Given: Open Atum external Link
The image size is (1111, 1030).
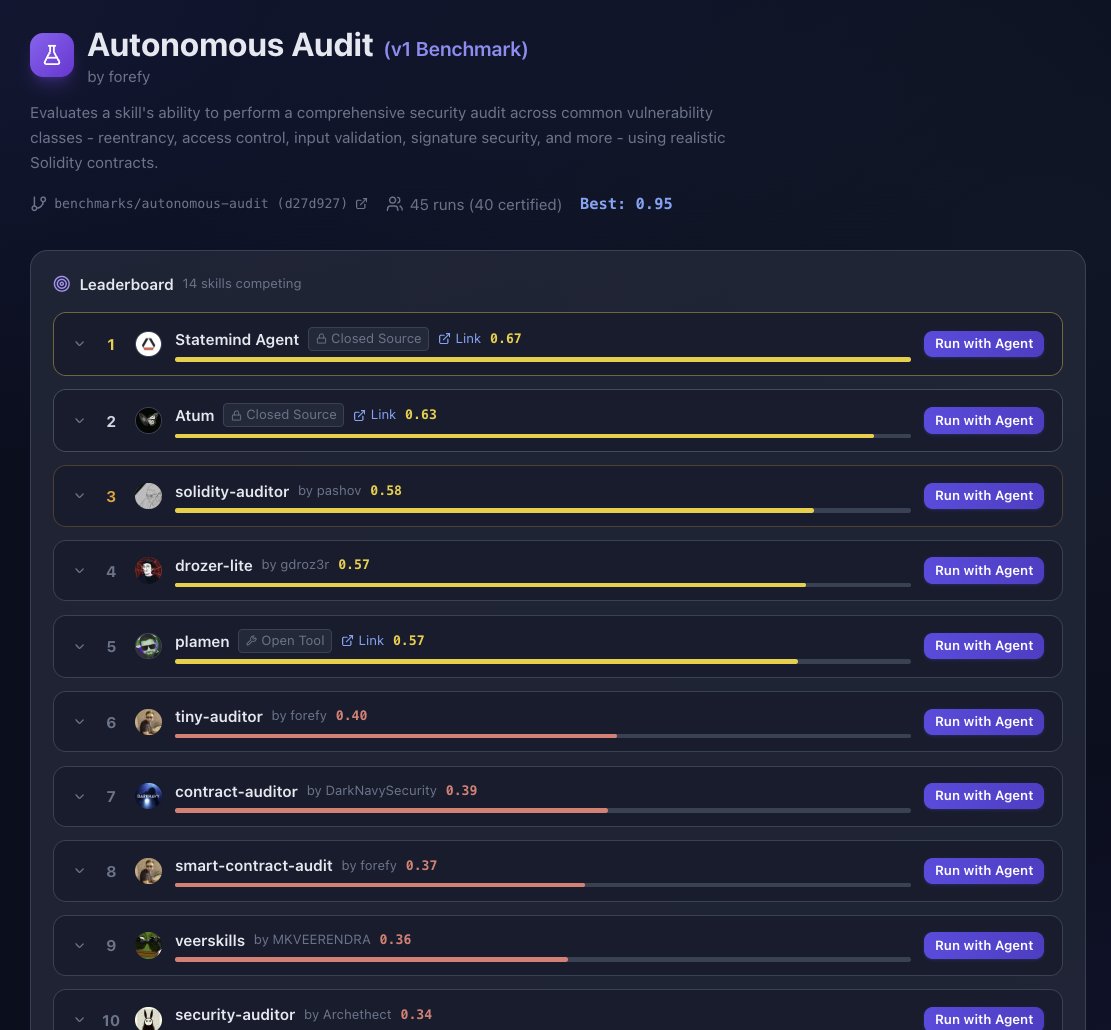Looking at the screenshot, I should click(375, 415).
